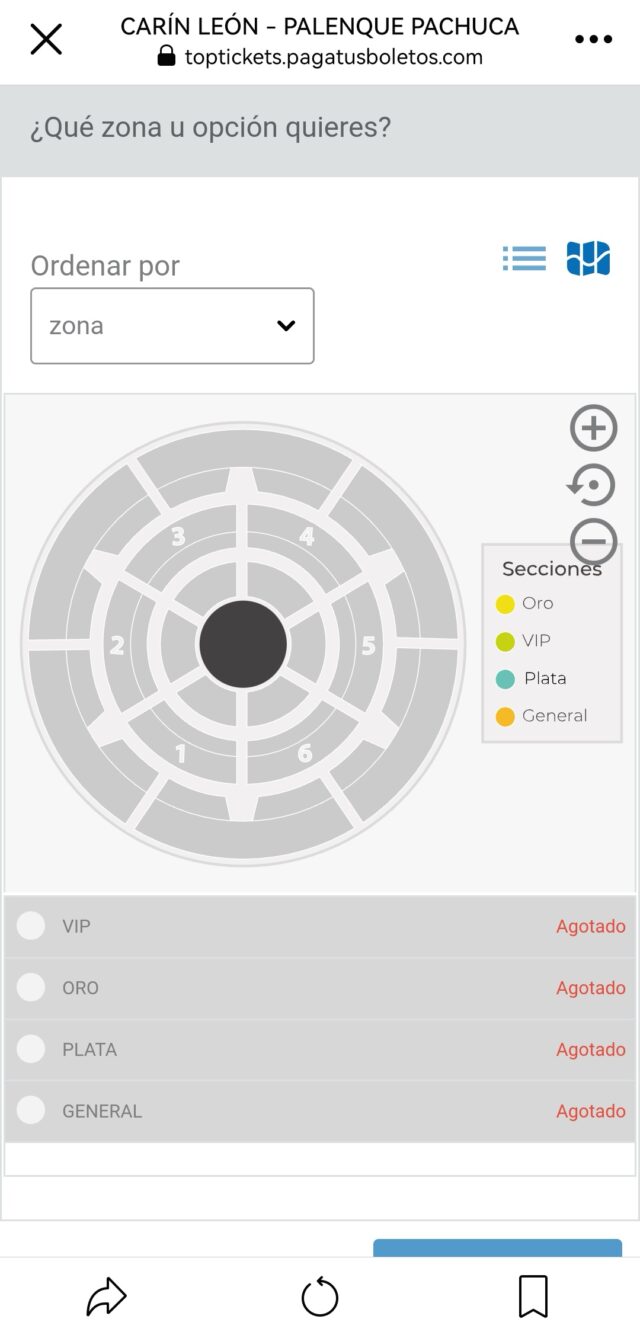Viewport: 640px width, 1335px height.
Task: Reset the seating map view
Action: coord(592,486)
